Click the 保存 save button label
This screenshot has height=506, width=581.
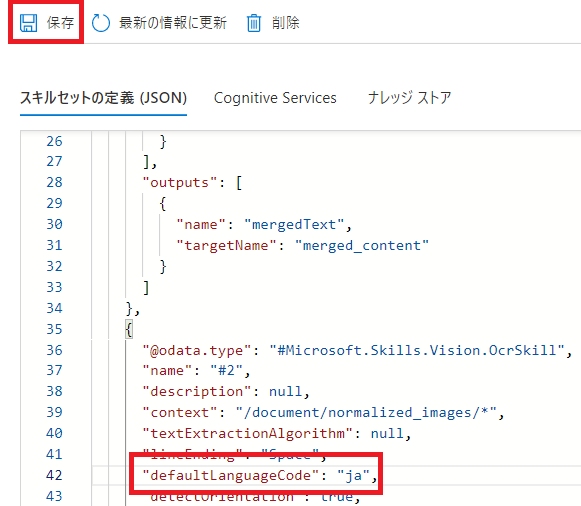coord(60,23)
